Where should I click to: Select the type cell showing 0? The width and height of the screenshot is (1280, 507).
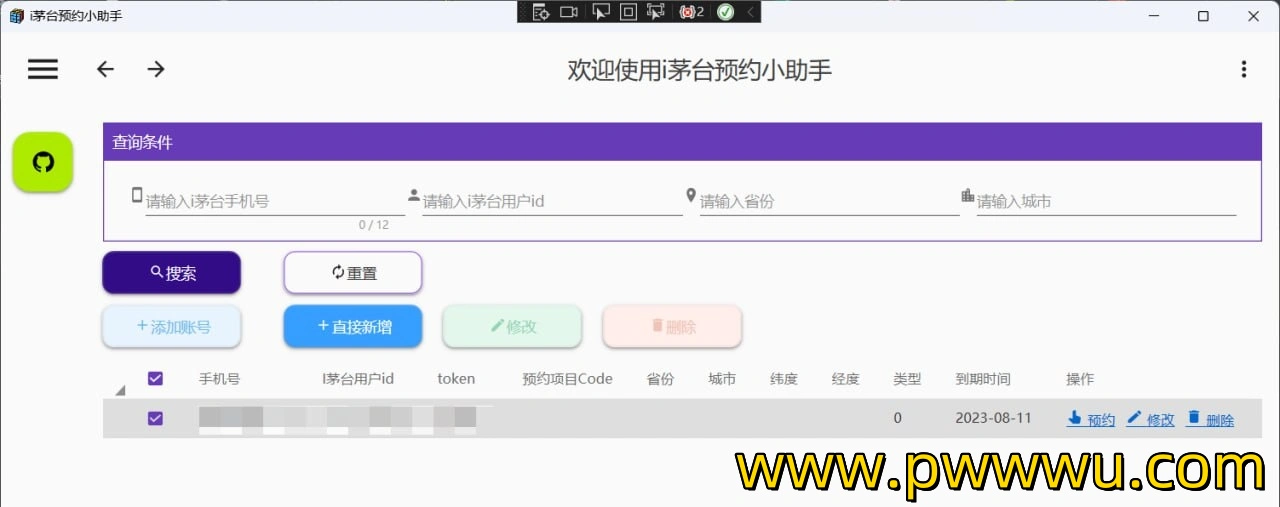897,418
